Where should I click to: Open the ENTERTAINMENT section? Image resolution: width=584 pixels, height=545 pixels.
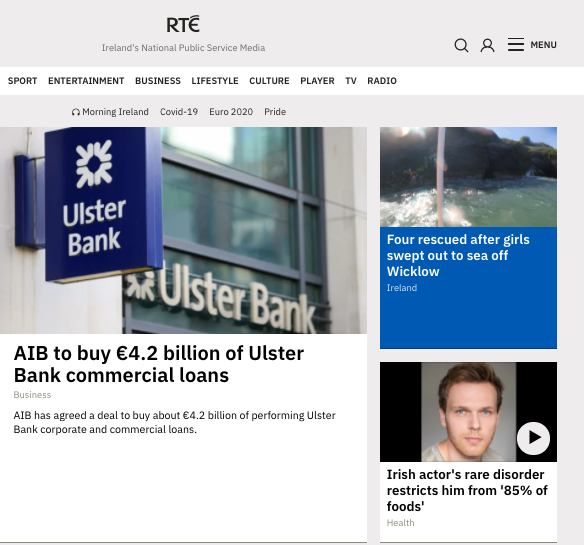pyautogui.click(x=86, y=81)
